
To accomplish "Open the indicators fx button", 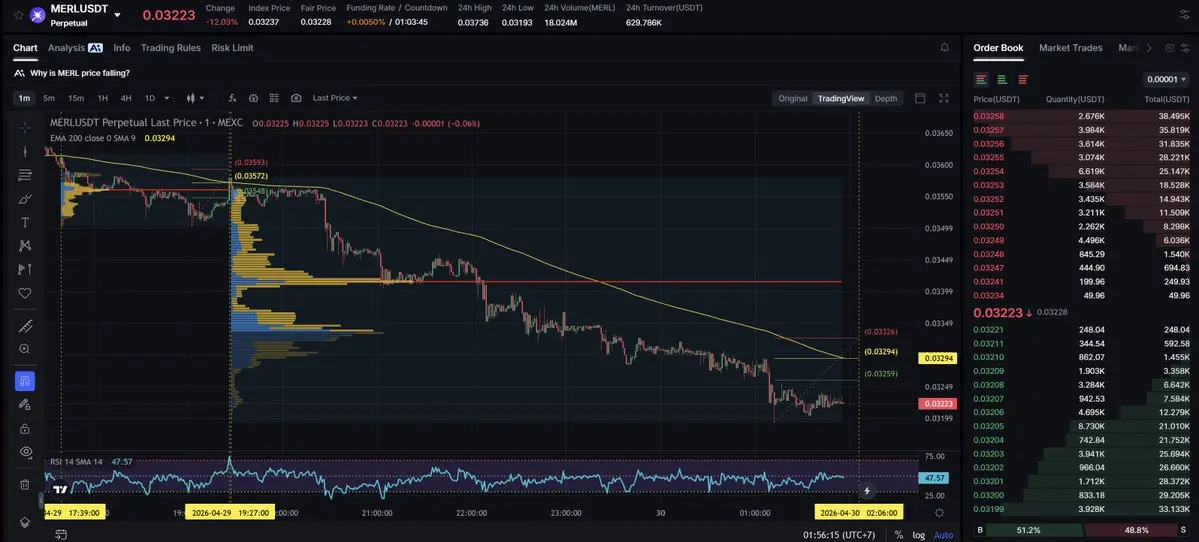I will tap(232, 98).
